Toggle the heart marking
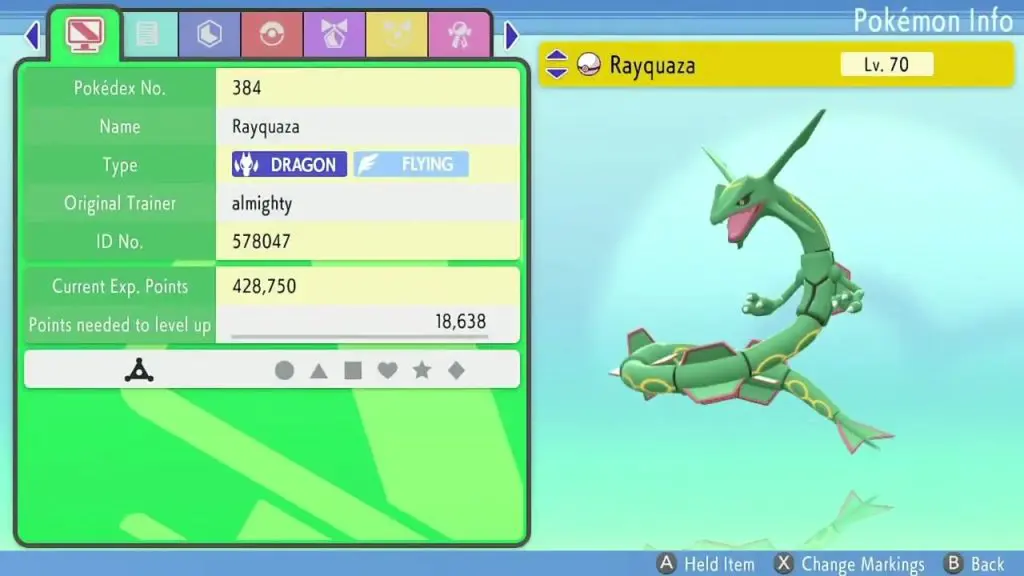 click(x=387, y=371)
